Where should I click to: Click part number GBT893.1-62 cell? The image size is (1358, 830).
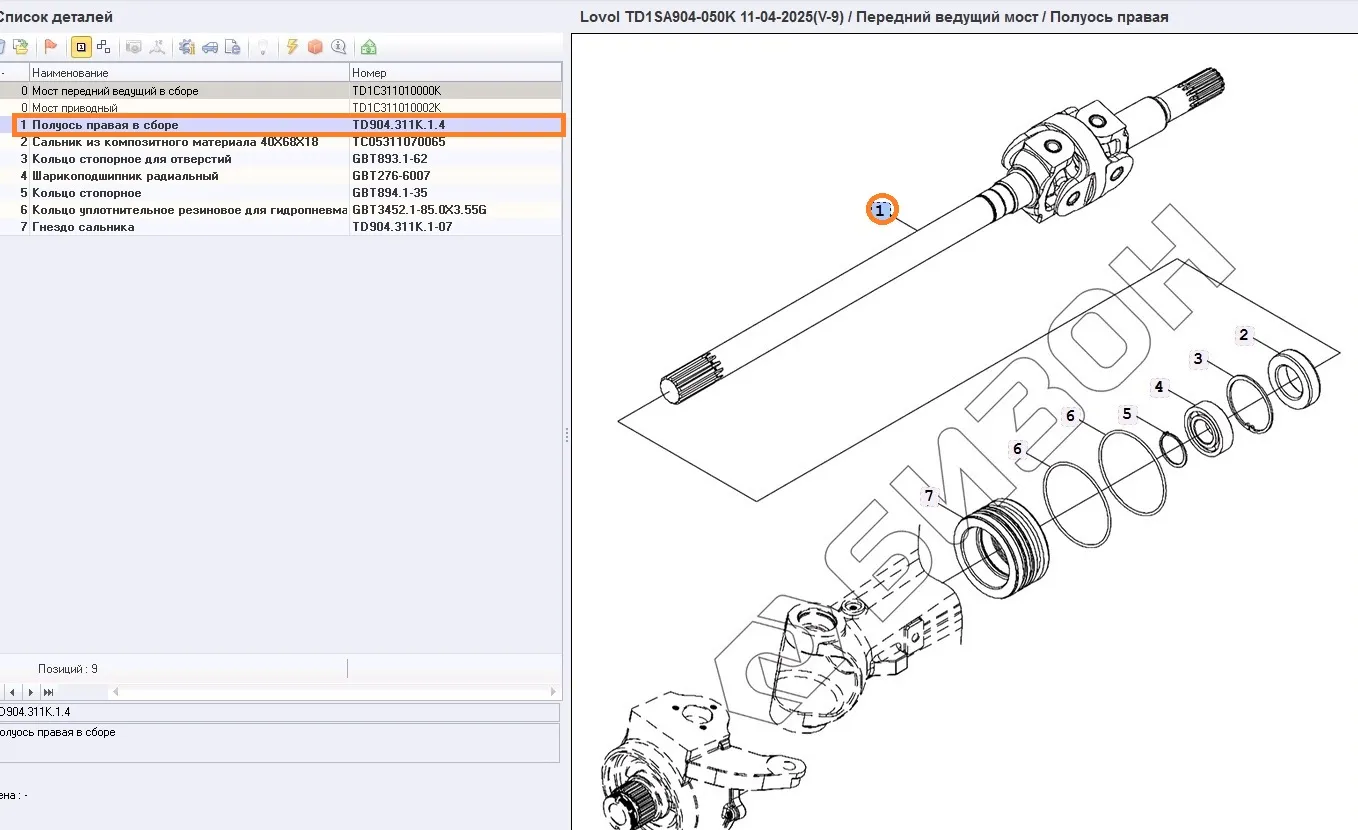390,159
